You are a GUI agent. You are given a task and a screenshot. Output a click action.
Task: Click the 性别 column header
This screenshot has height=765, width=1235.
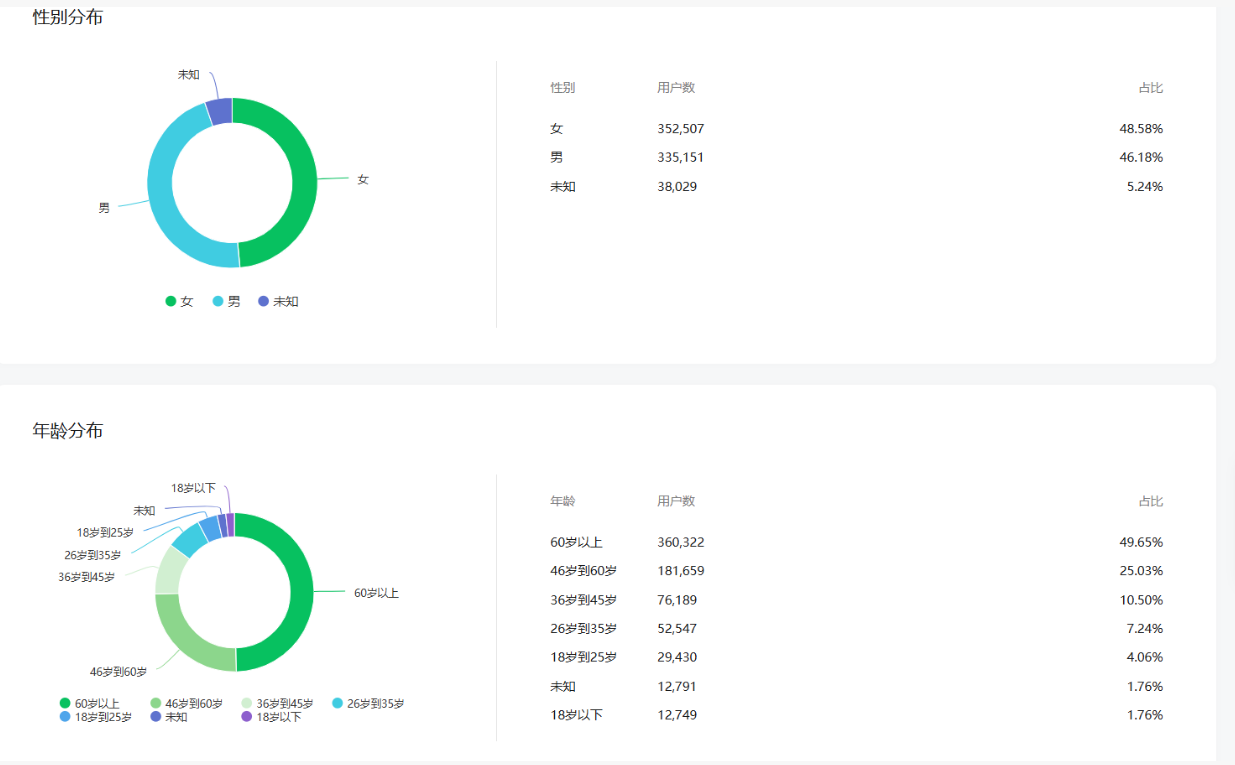(x=562, y=88)
